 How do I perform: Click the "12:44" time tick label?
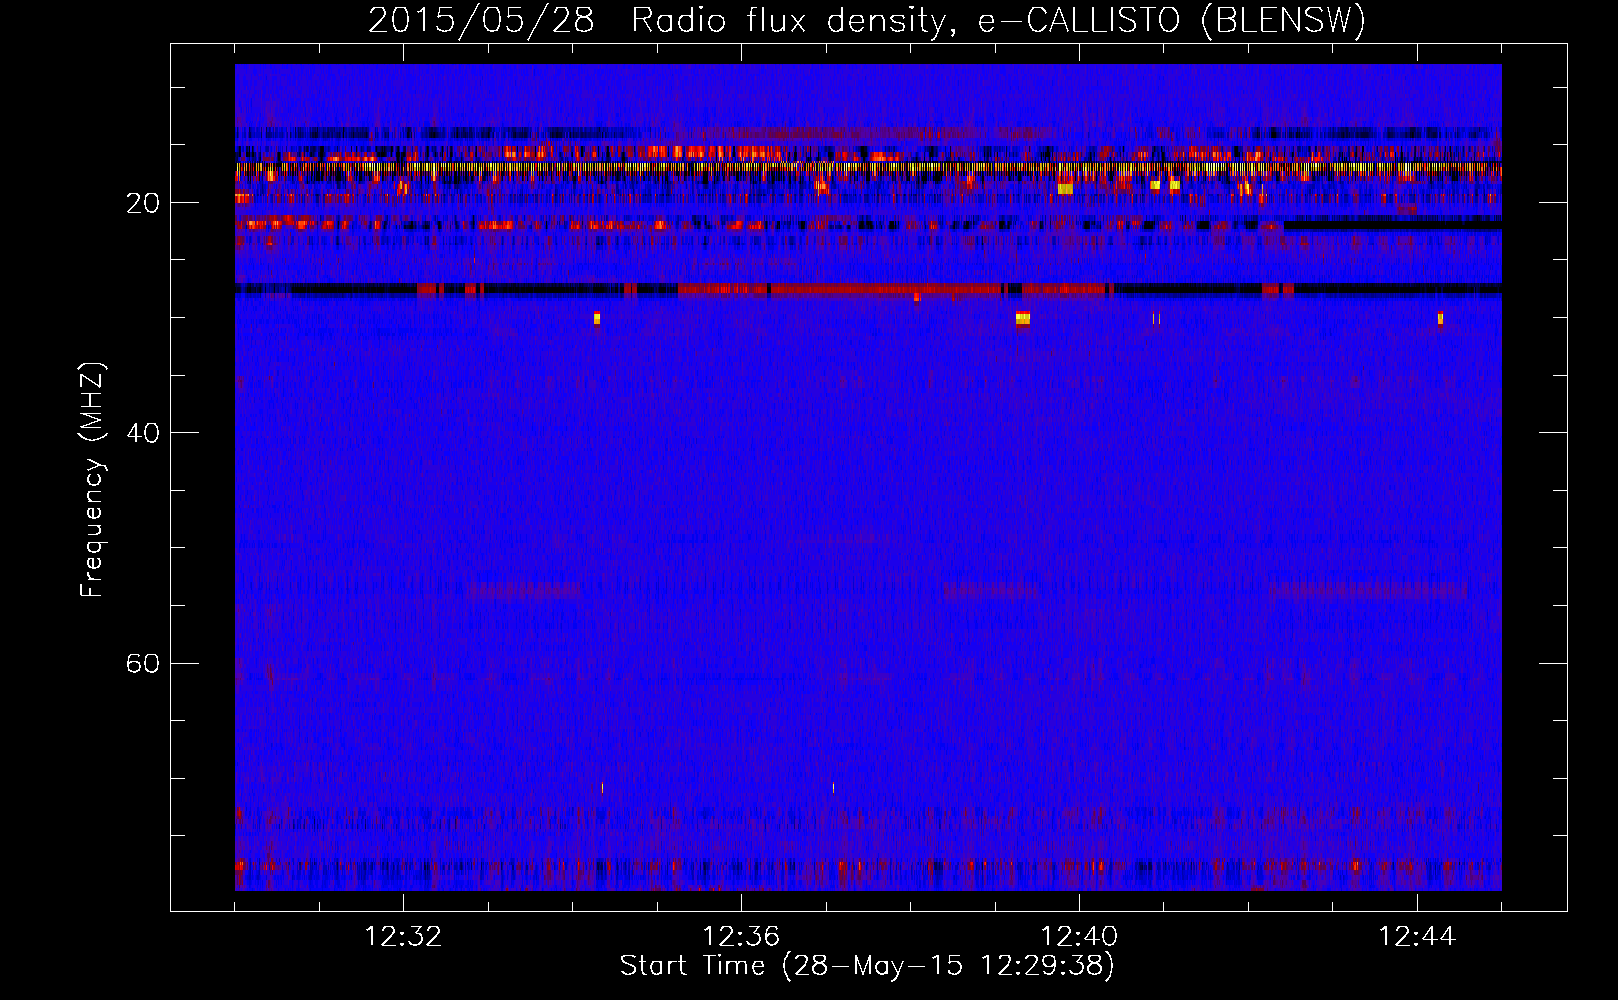tap(1417, 937)
